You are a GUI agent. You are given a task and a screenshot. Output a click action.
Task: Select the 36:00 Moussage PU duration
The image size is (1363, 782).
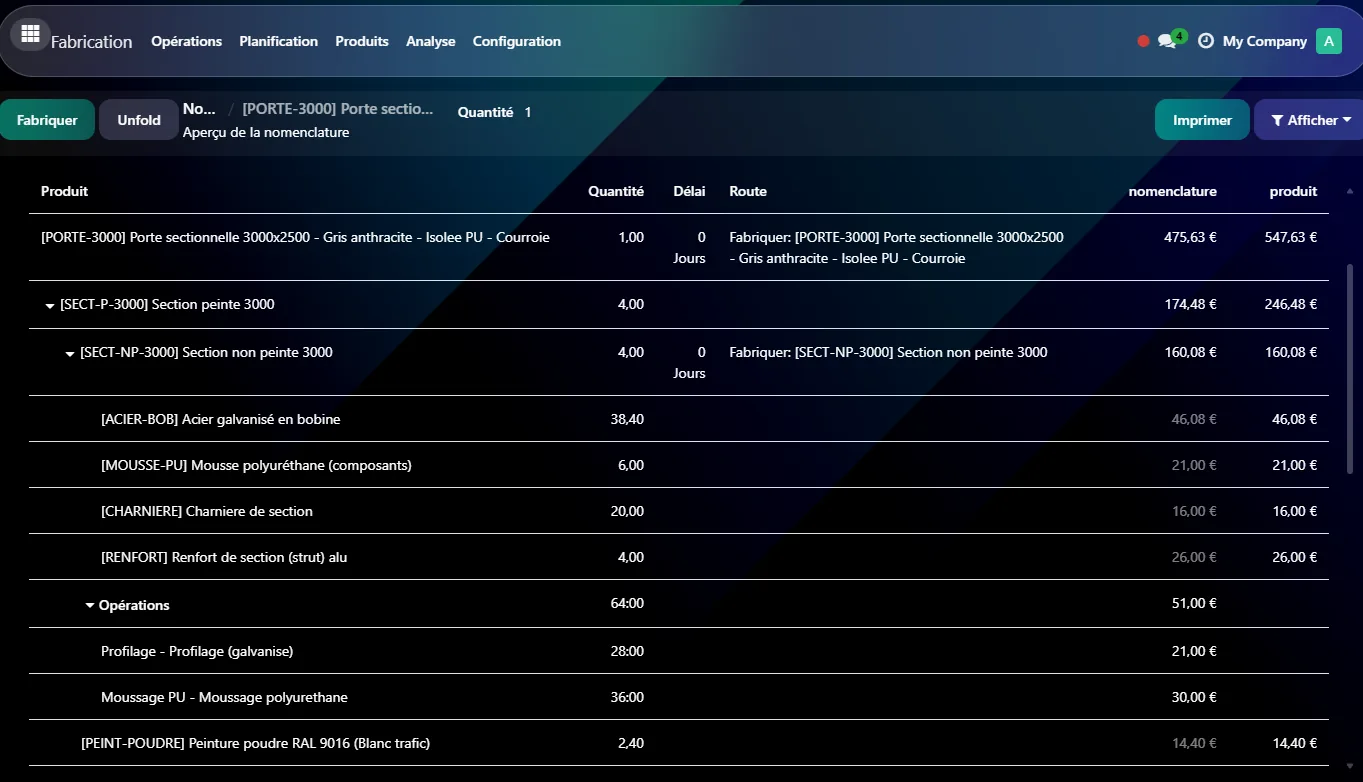point(627,697)
